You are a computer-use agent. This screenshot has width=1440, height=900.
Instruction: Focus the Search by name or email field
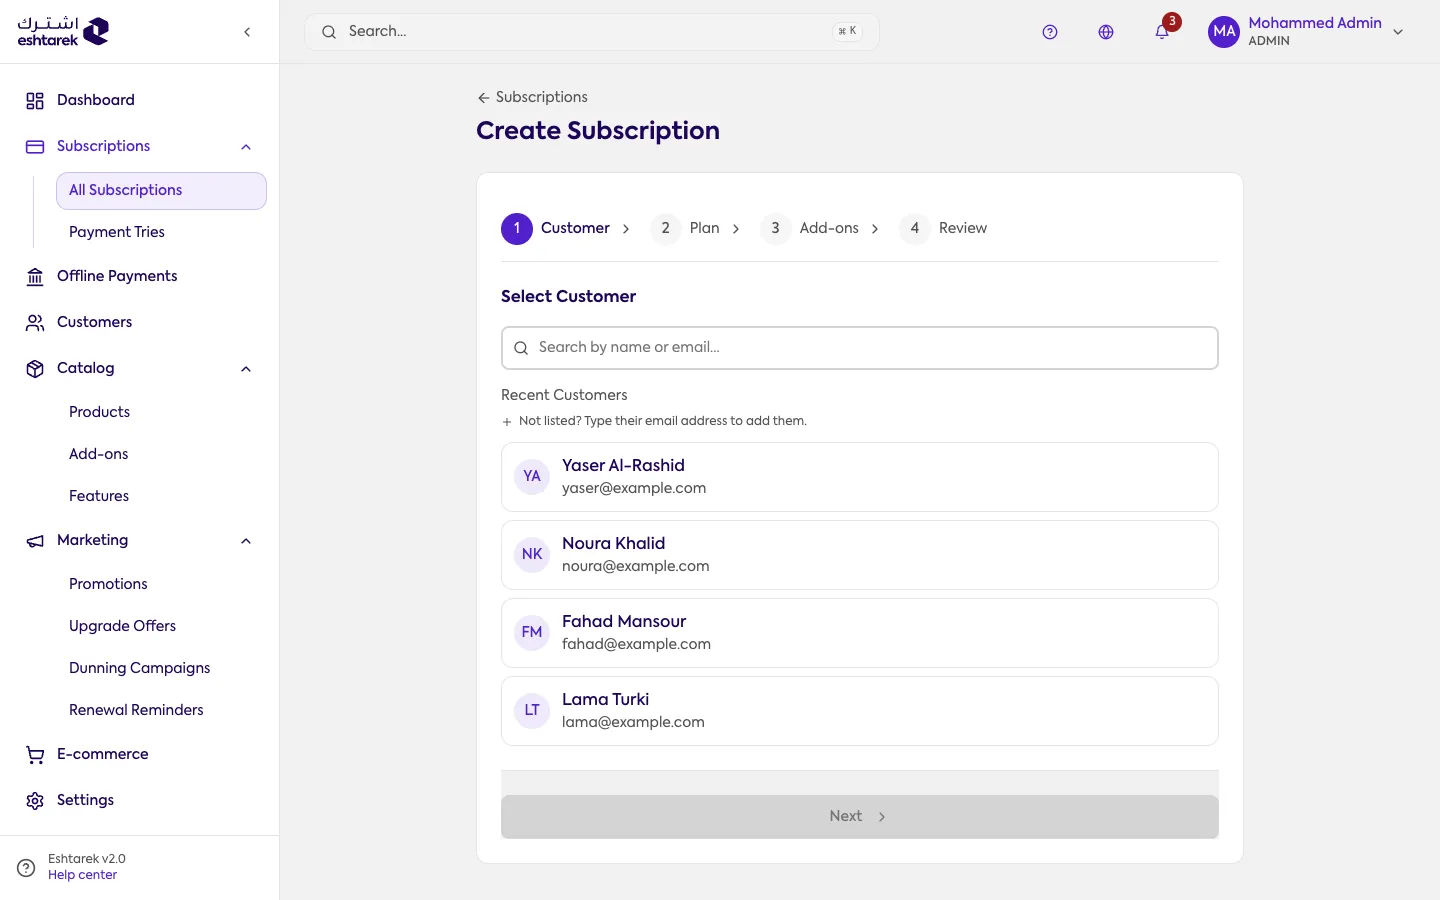point(860,348)
